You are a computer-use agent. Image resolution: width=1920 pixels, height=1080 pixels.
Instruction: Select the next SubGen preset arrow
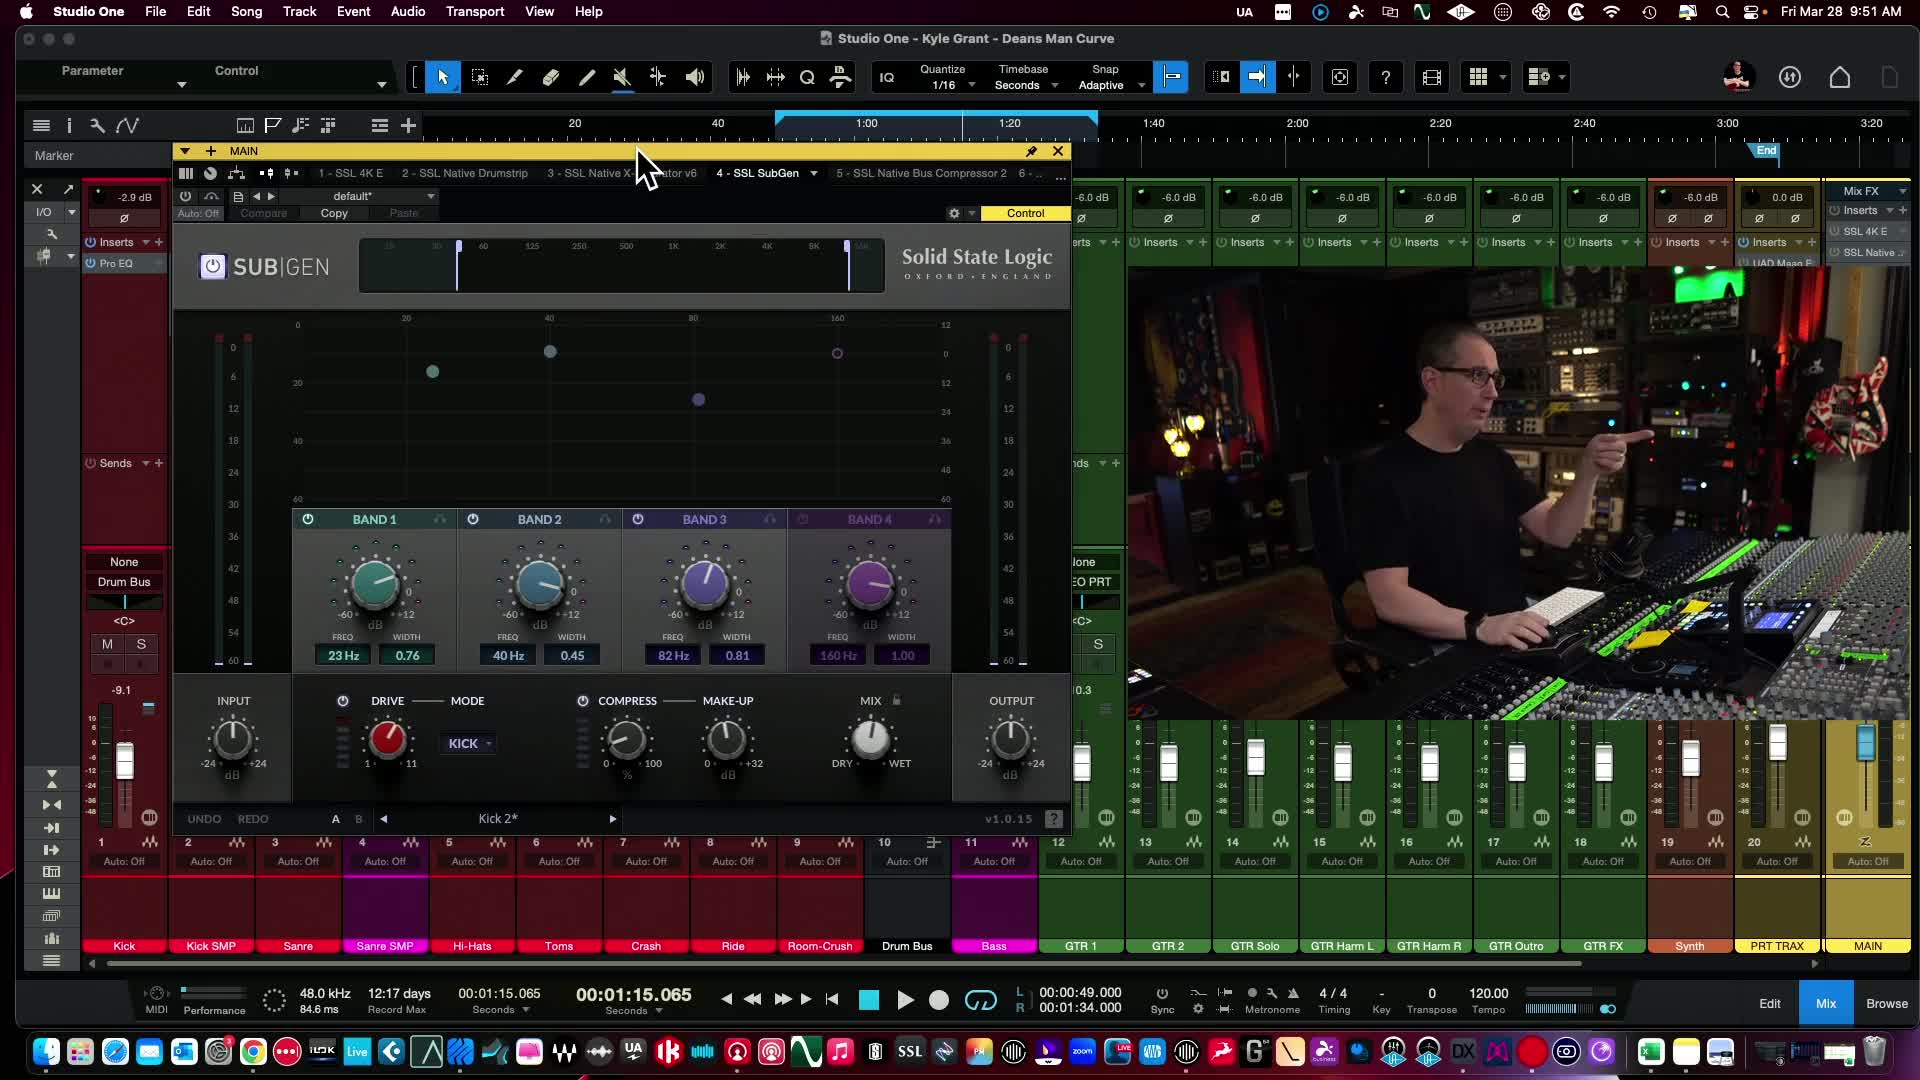point(613,819)
